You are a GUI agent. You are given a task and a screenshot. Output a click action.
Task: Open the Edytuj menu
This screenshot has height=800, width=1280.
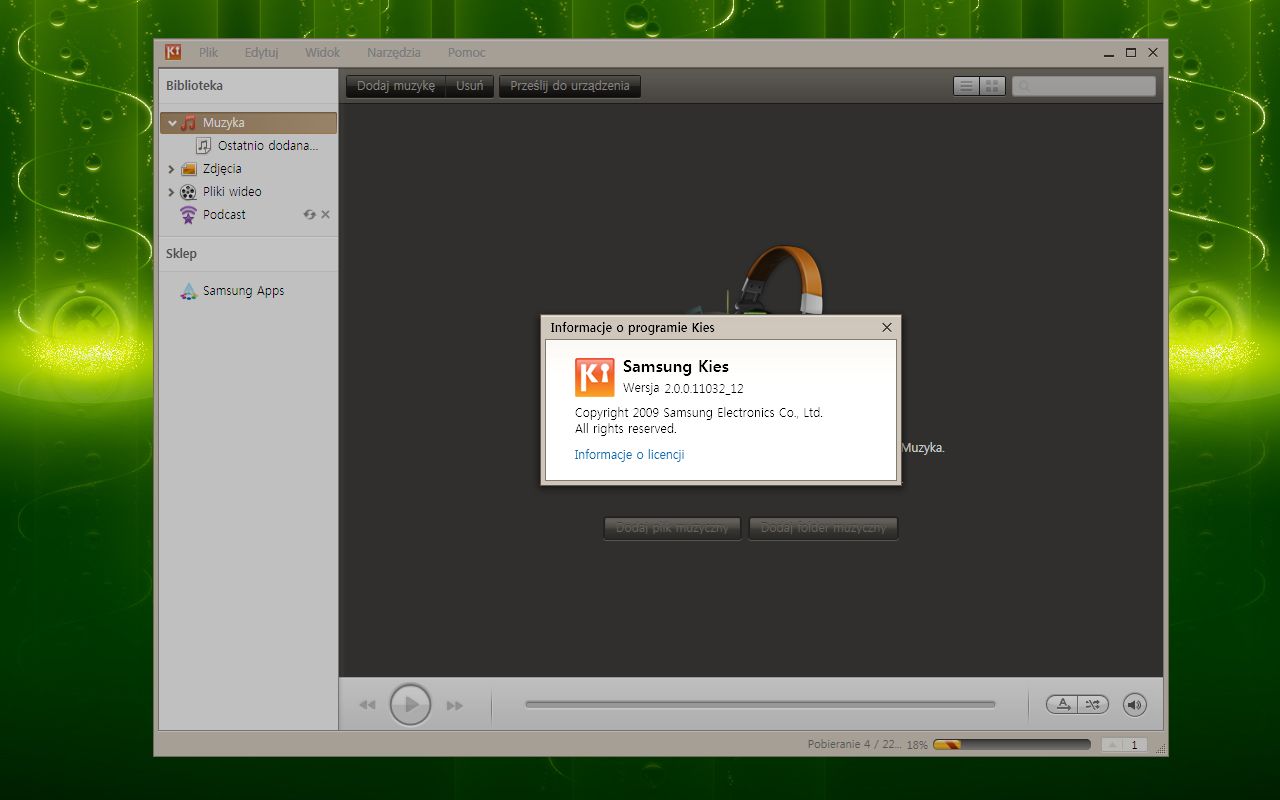(x=261, y=53)
